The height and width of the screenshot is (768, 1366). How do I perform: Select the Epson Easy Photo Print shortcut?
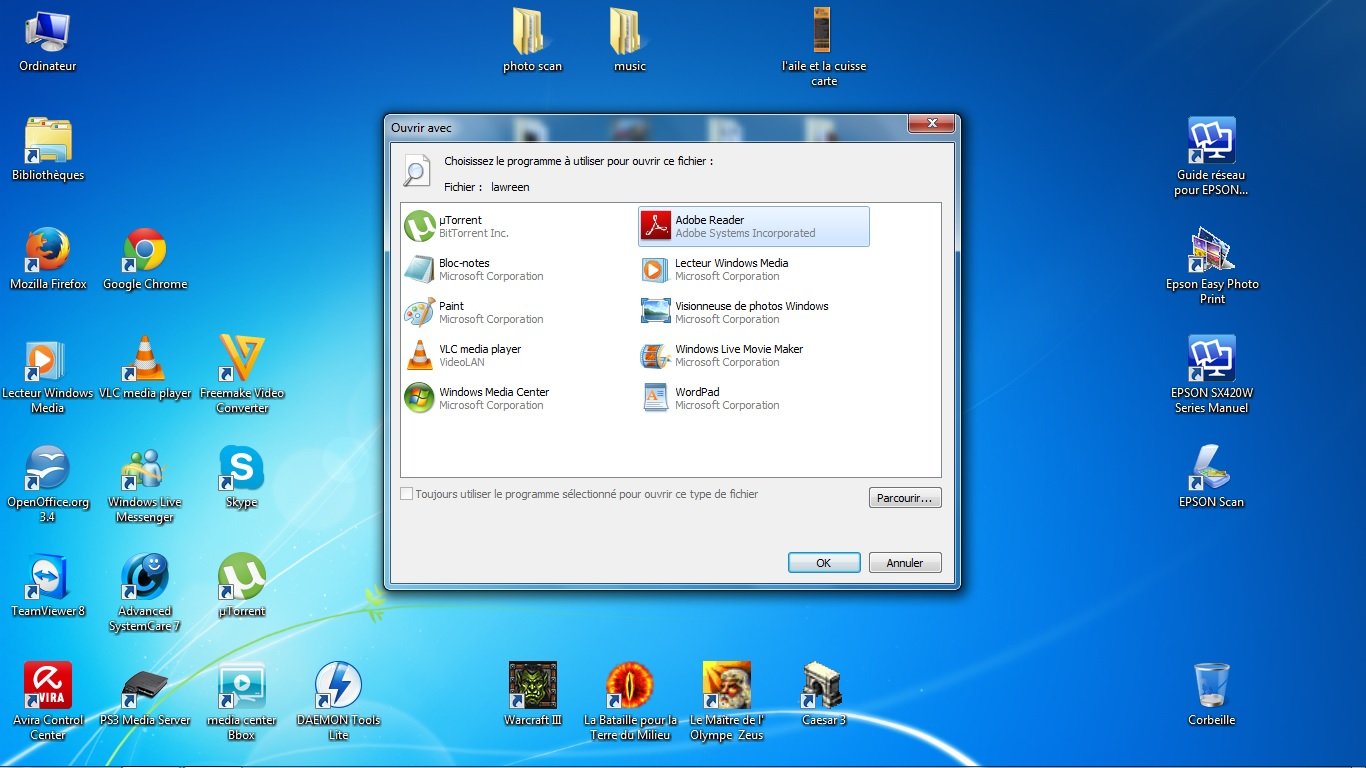[1212, 266]
